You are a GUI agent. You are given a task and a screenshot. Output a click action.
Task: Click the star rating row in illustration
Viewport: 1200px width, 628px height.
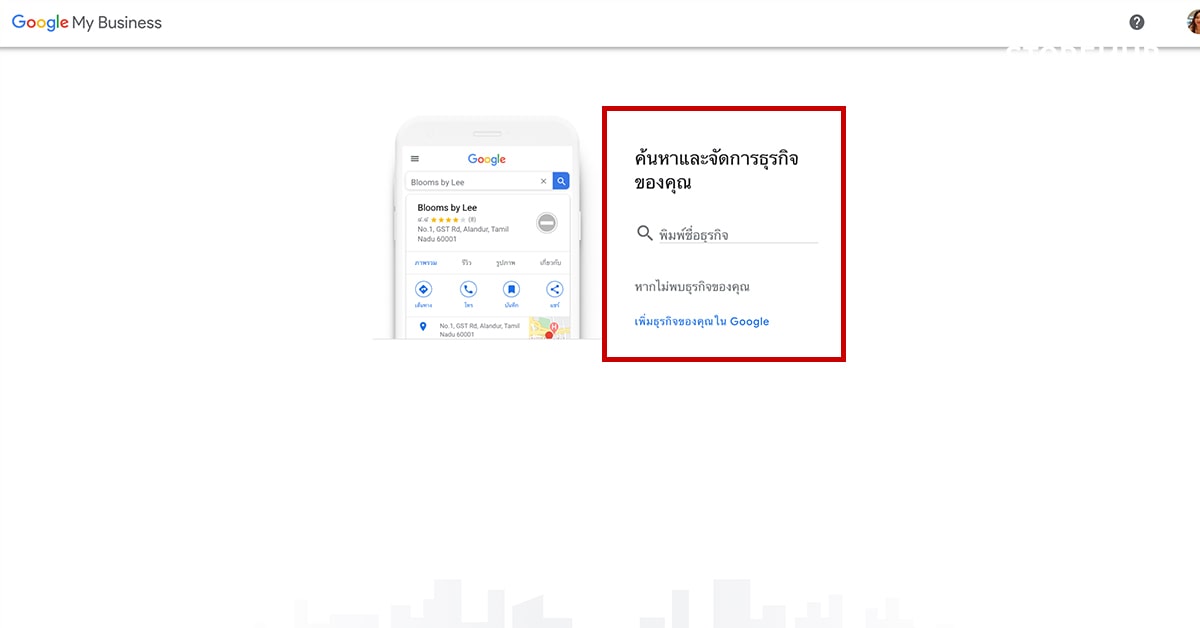click(447, 219)
